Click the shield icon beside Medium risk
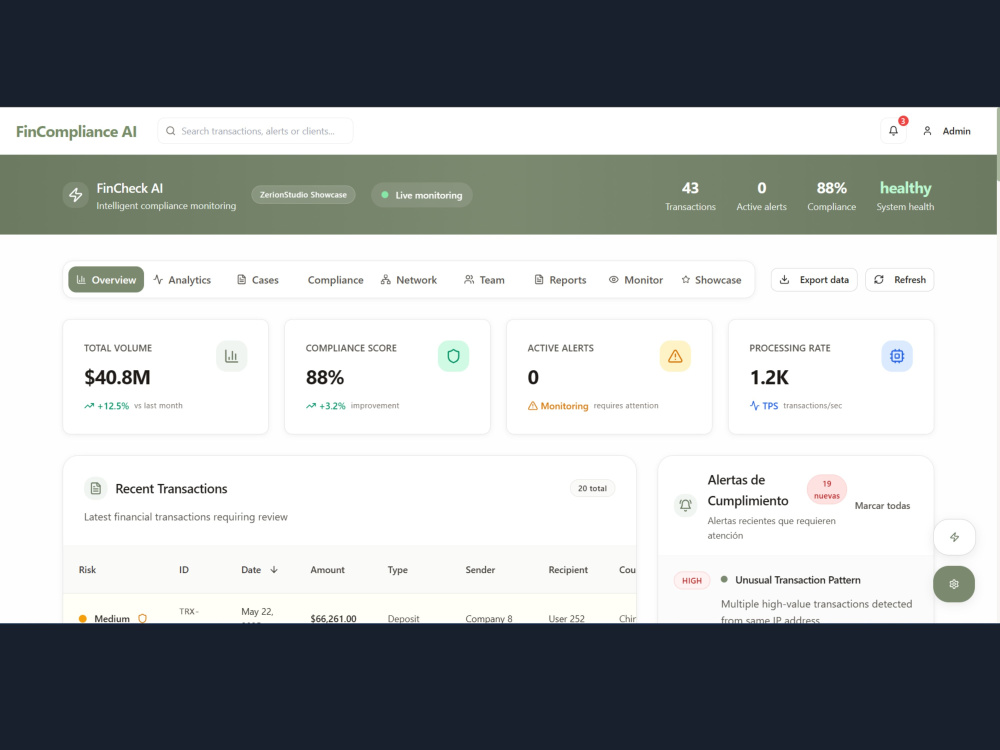Image resolution: width=1000 pixels, height=750 pixels. point(142,618)
